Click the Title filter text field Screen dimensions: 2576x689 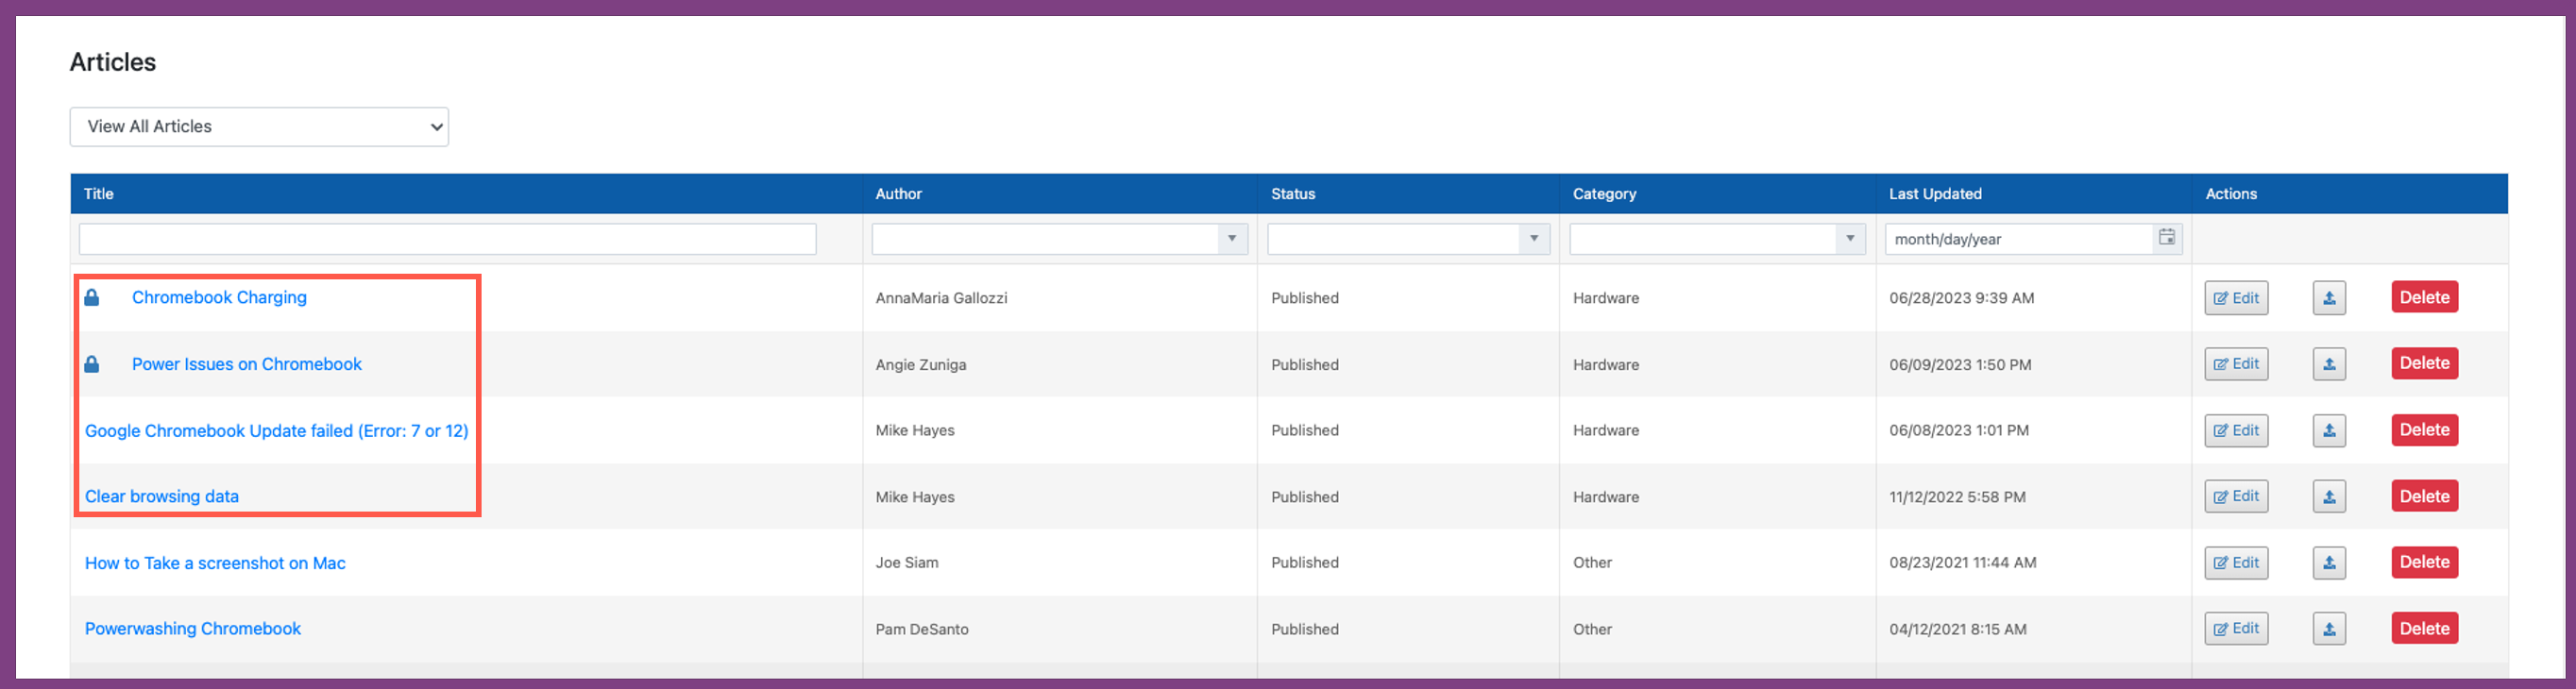(x=447, y=239)
